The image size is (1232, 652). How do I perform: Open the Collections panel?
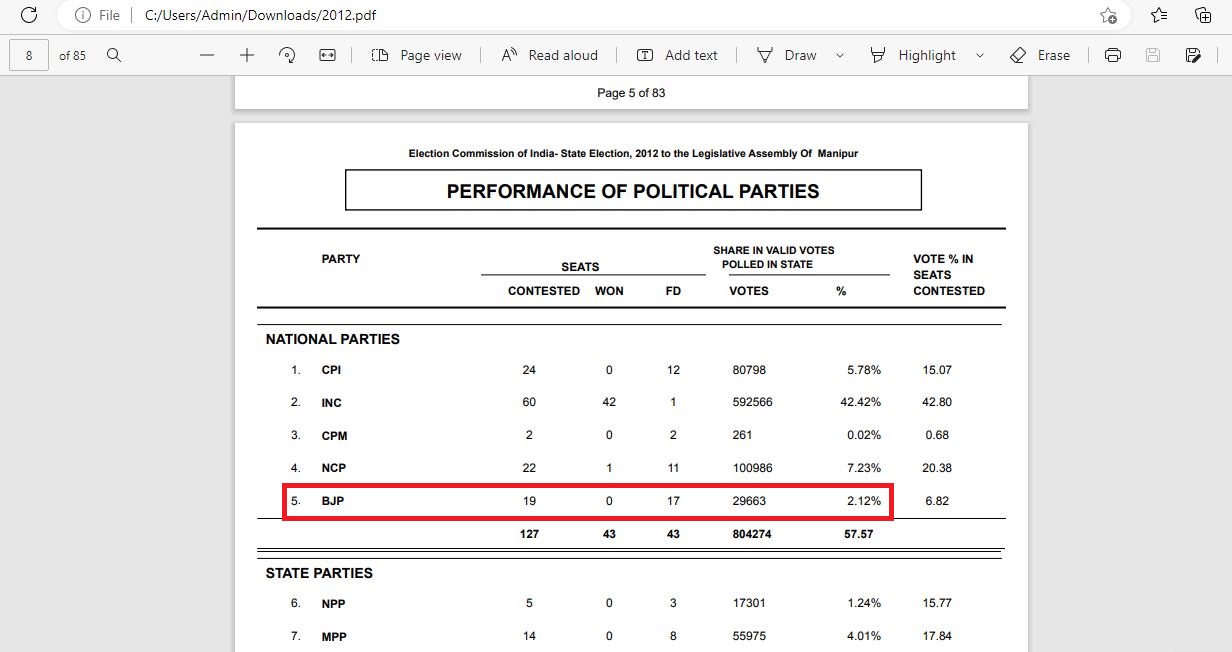(1203, 15)
